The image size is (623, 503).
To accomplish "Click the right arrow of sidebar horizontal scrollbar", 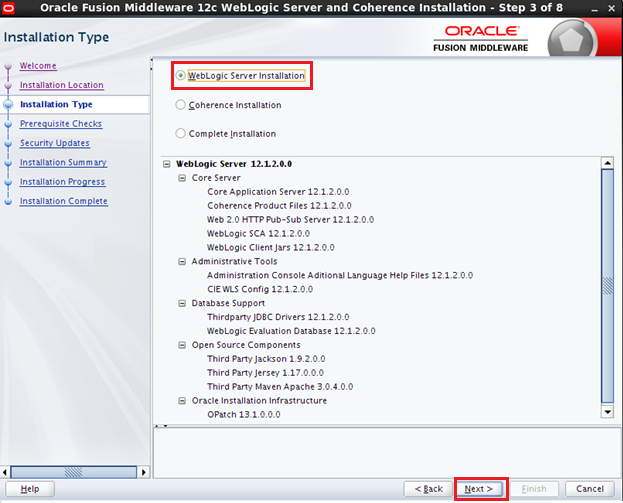I will click(143, 472).
